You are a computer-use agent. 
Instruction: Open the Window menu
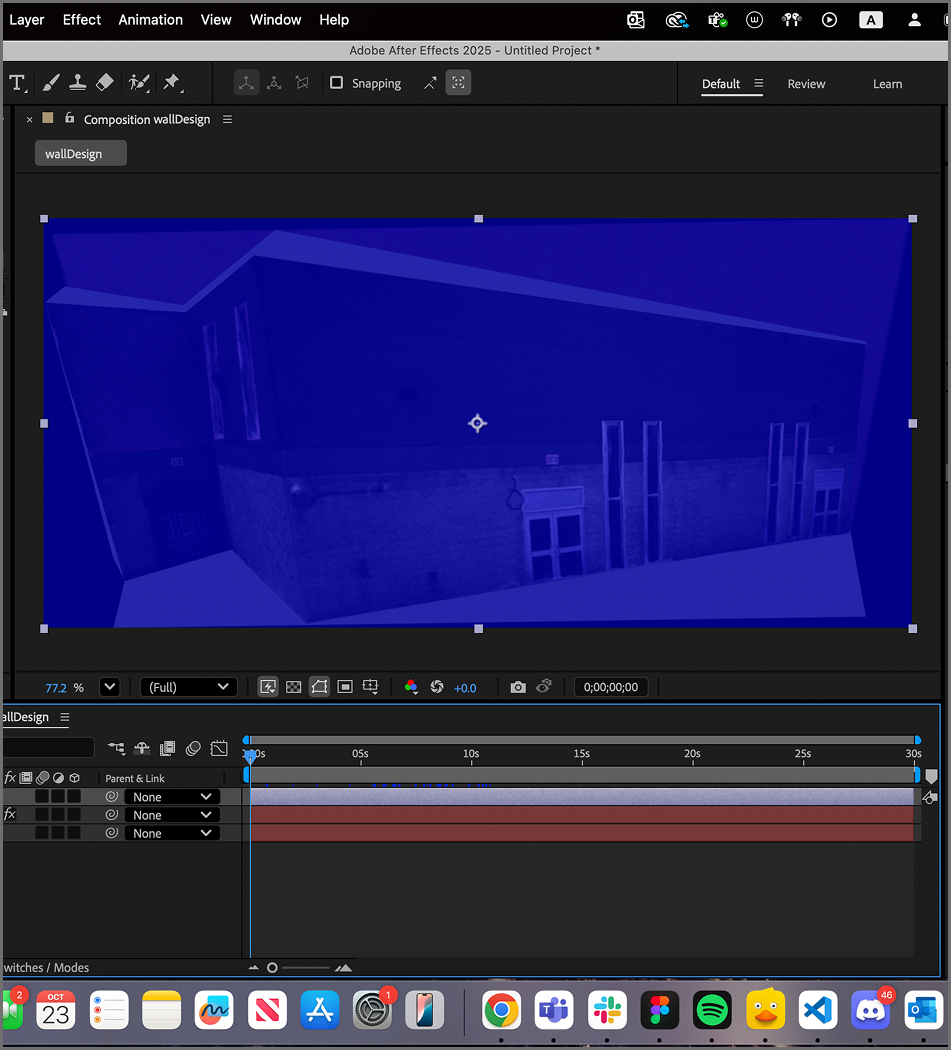275,19
